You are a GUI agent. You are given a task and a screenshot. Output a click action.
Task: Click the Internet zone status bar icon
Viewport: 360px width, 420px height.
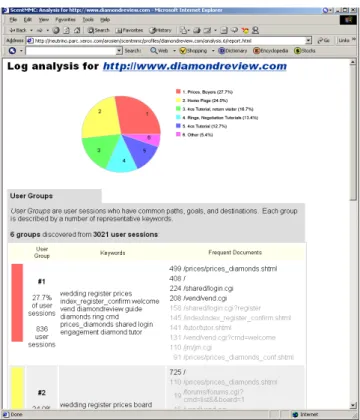[x=295, y=415]
